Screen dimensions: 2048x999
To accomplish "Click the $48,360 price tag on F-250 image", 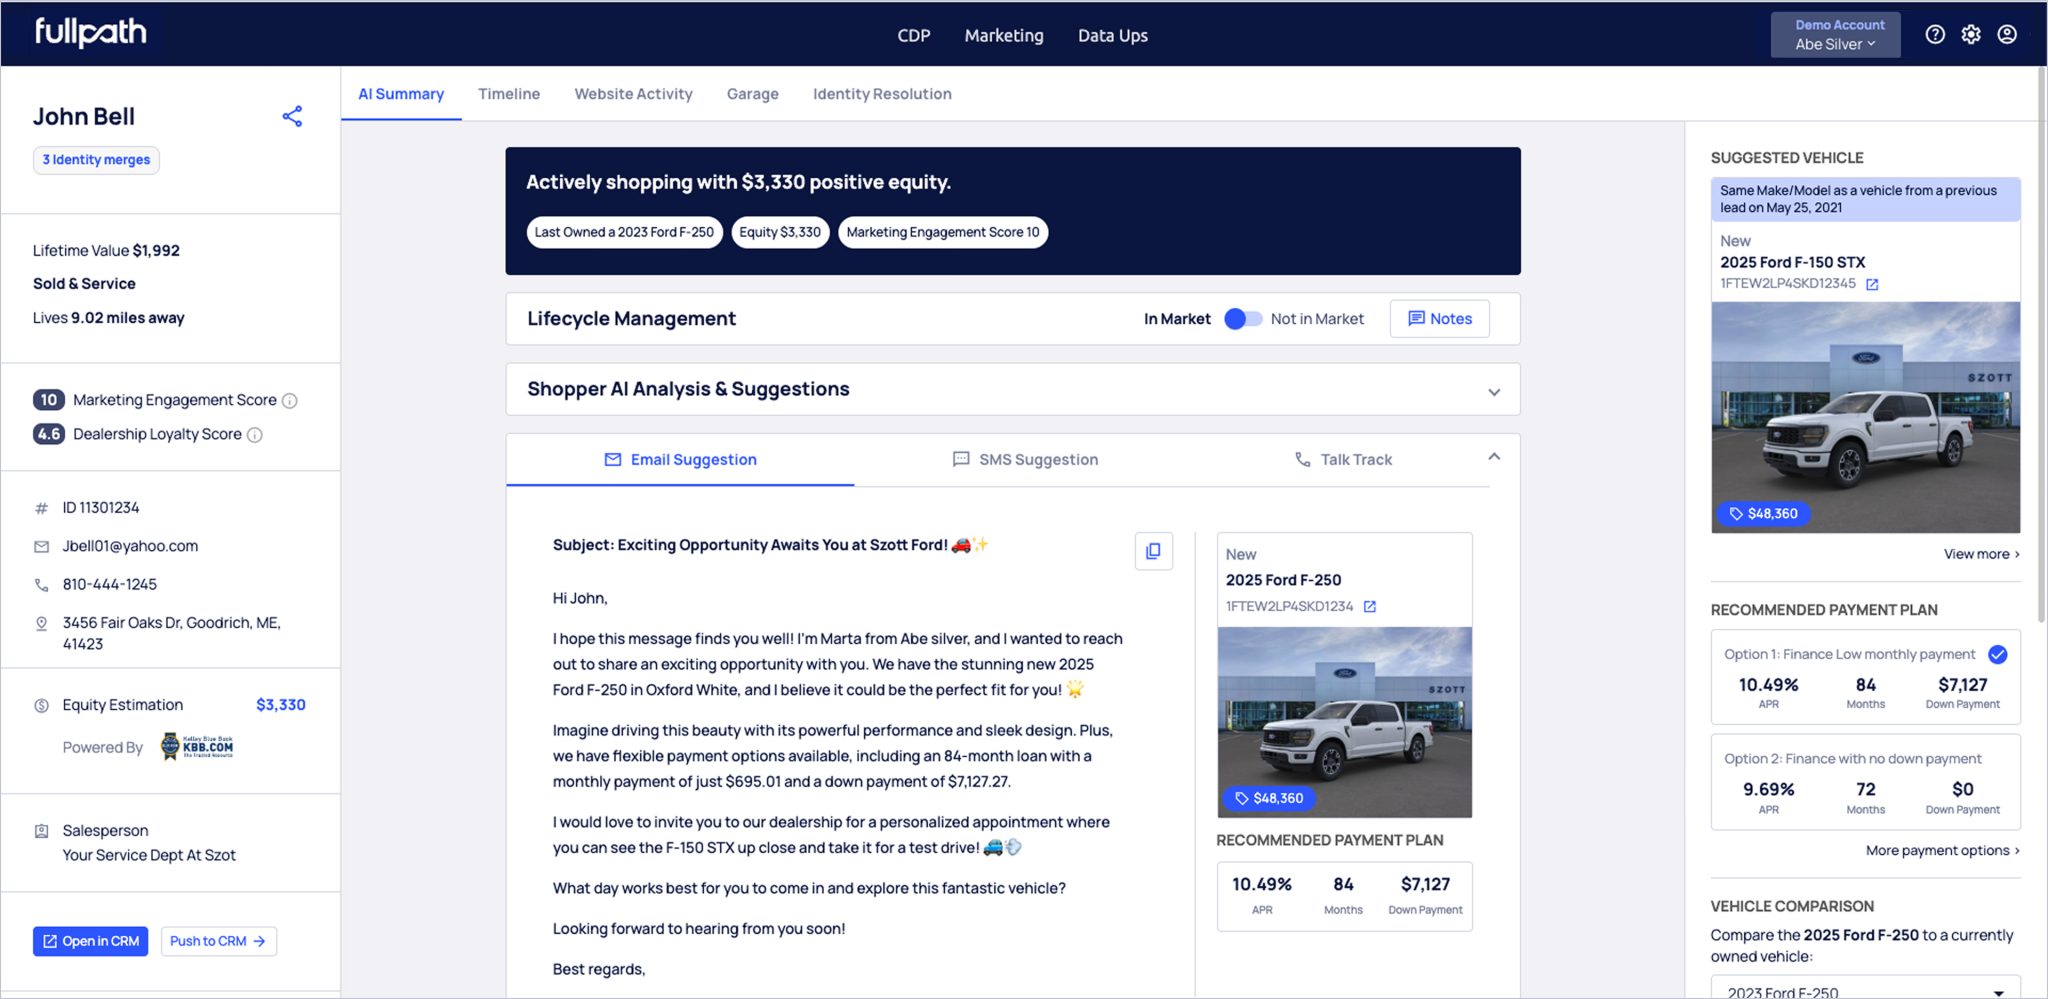I will 1269,798.
